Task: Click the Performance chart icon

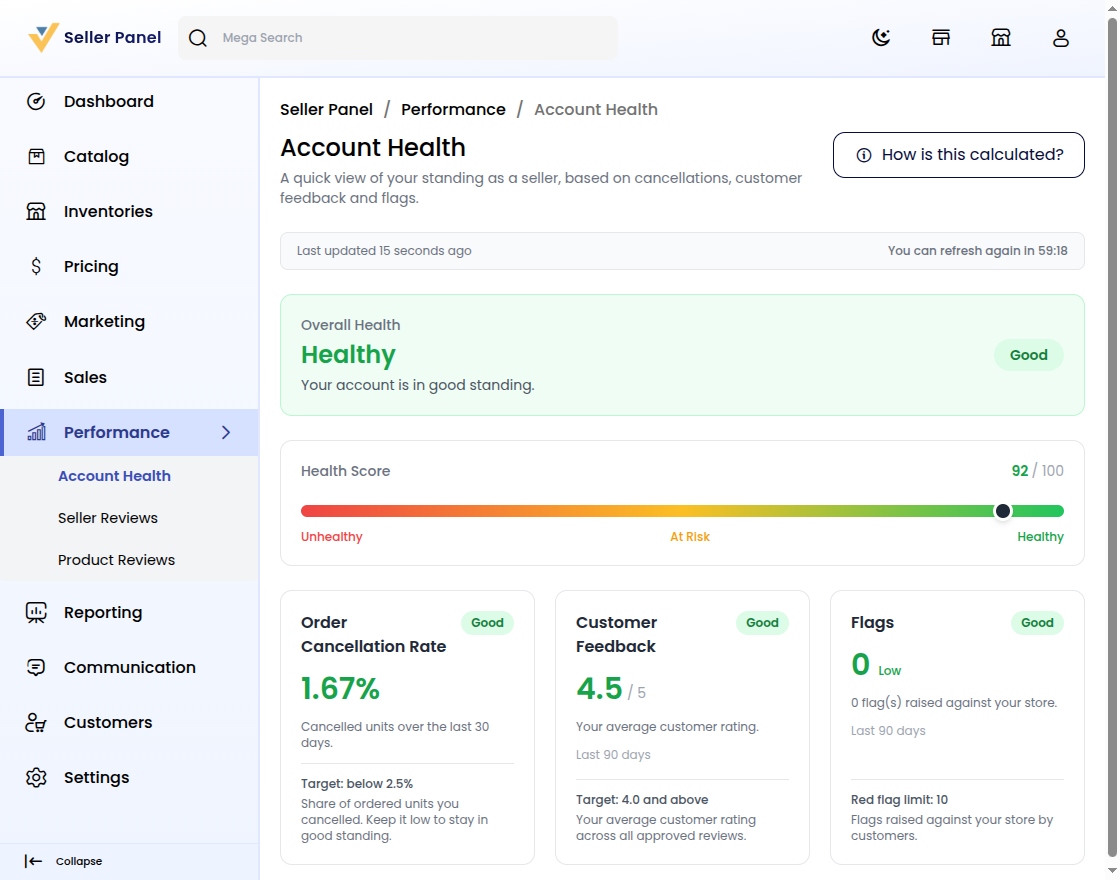Action: pos(36,432)
